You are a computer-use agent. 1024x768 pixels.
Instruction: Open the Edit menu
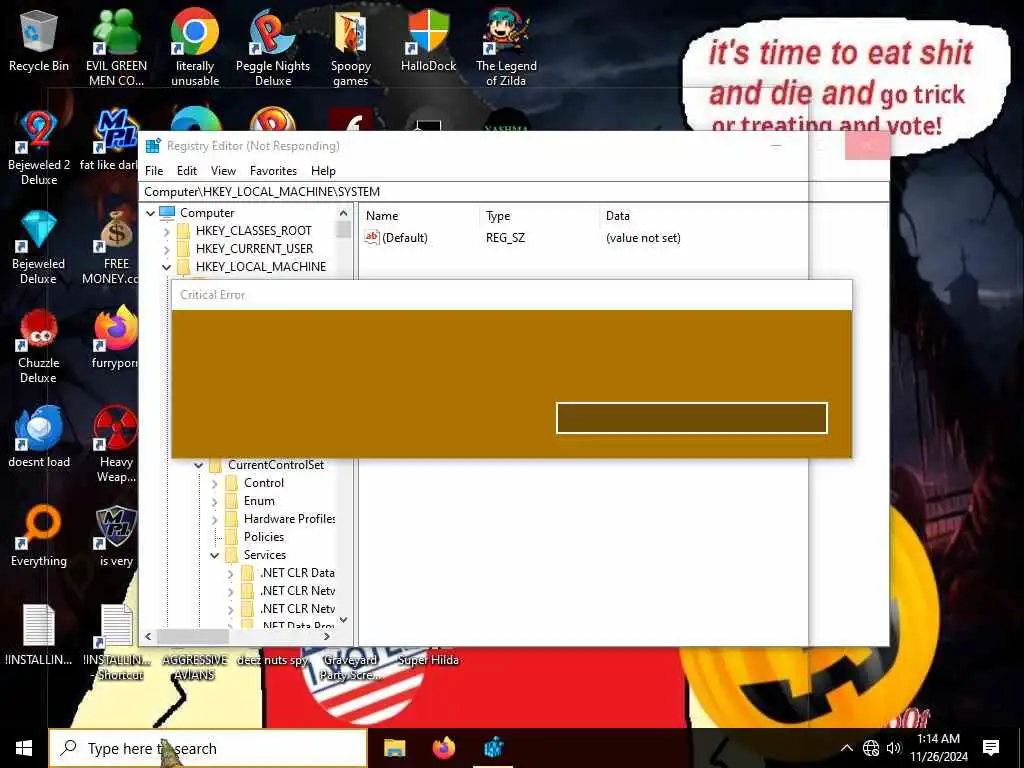click(x=187, y=170)
